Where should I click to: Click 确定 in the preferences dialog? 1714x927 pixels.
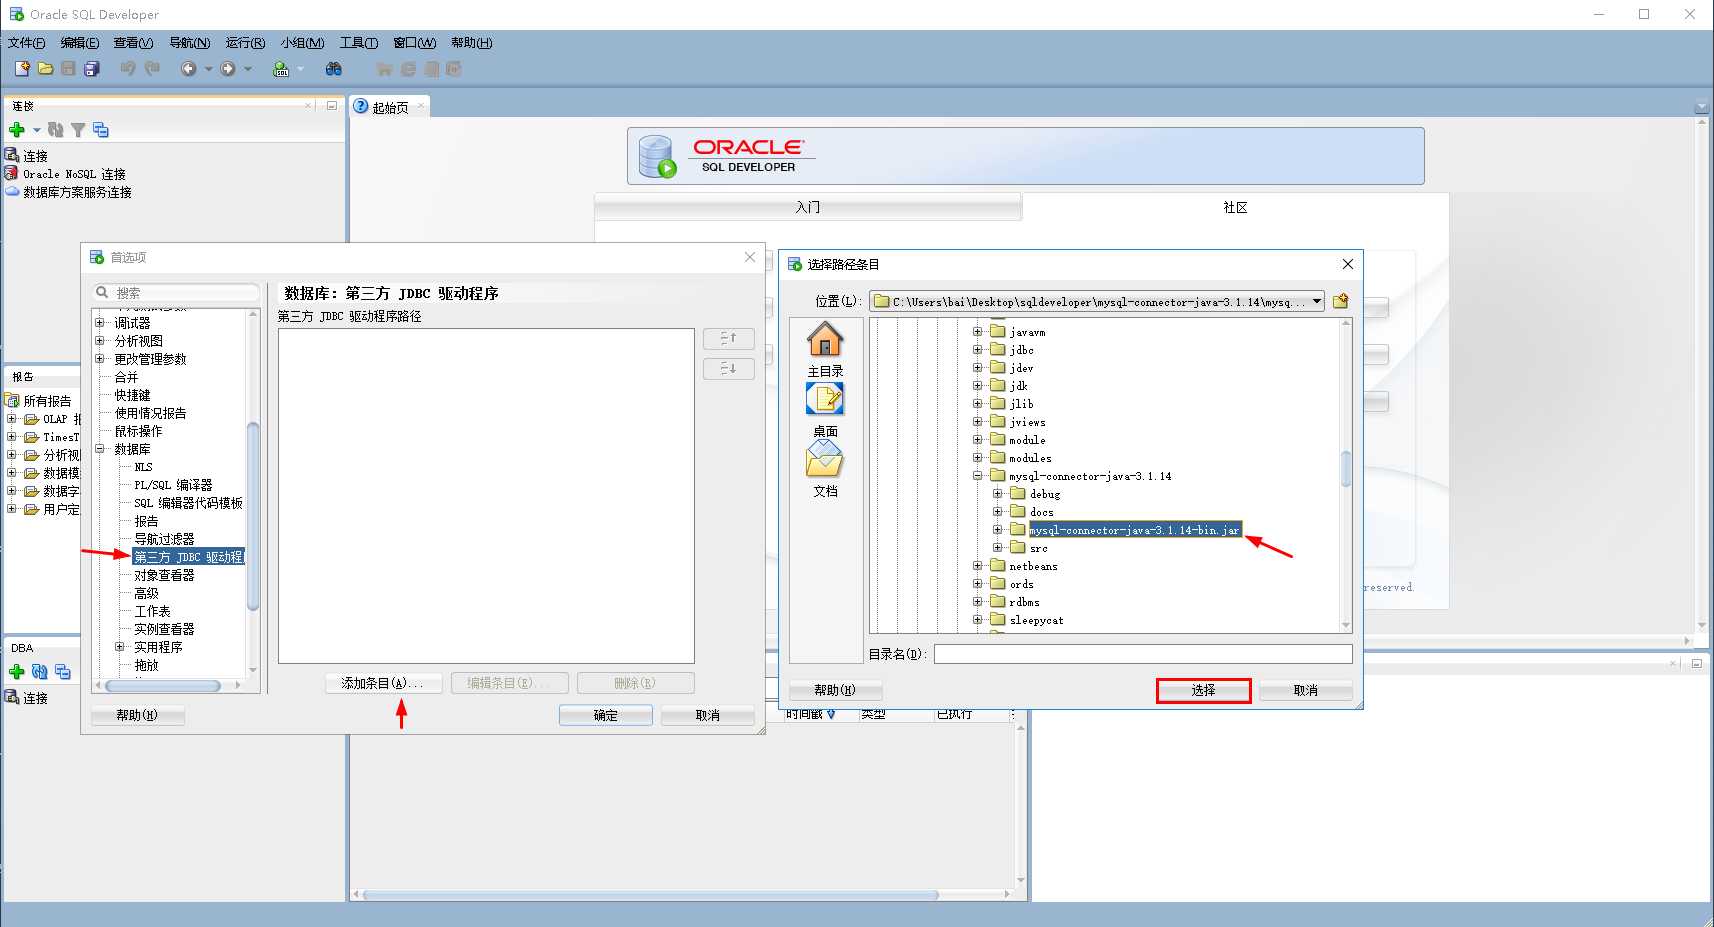click(606, 715)
